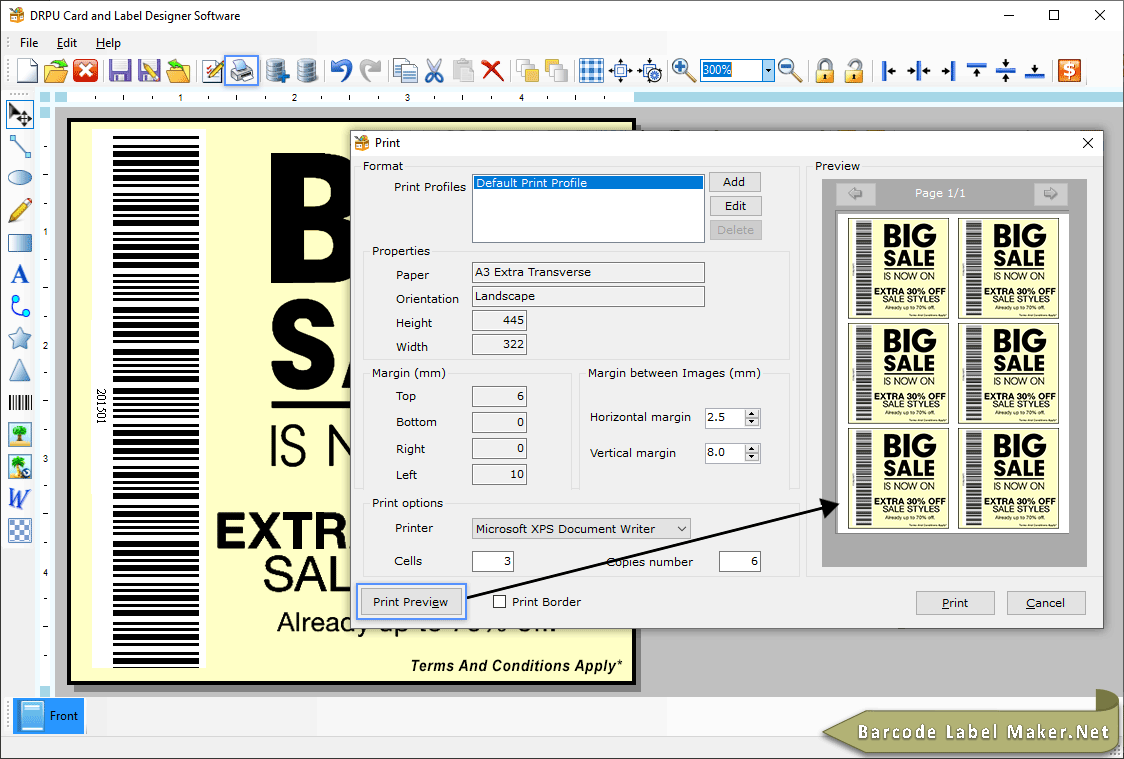Select the Ellipse shape tool
1124x759 pixels.
pyautogui.click(x=20, y=177)
